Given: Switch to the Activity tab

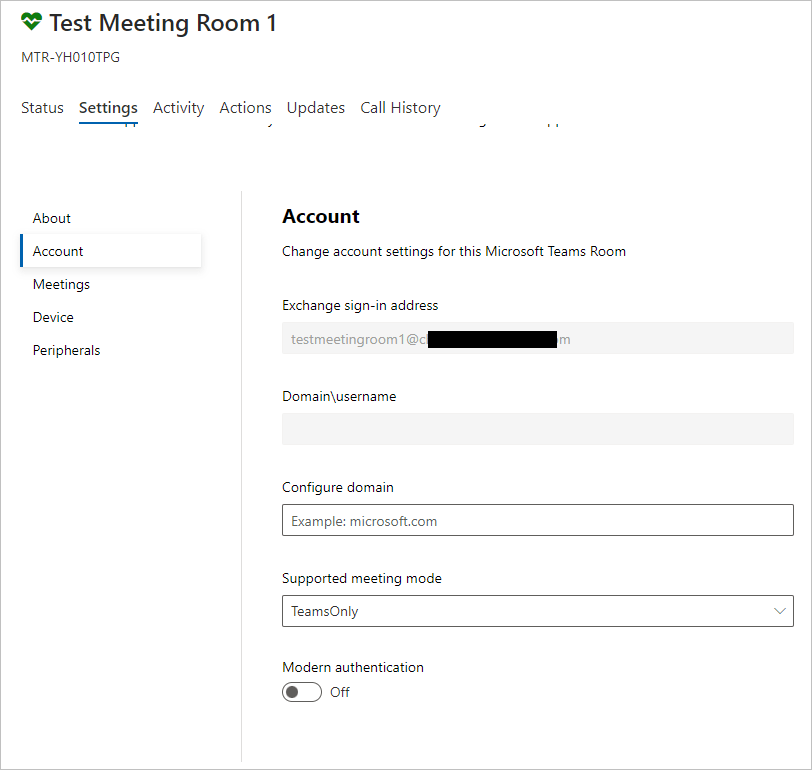Looking at the screenshot, I should pyautogui.click(x=179, y=108).
